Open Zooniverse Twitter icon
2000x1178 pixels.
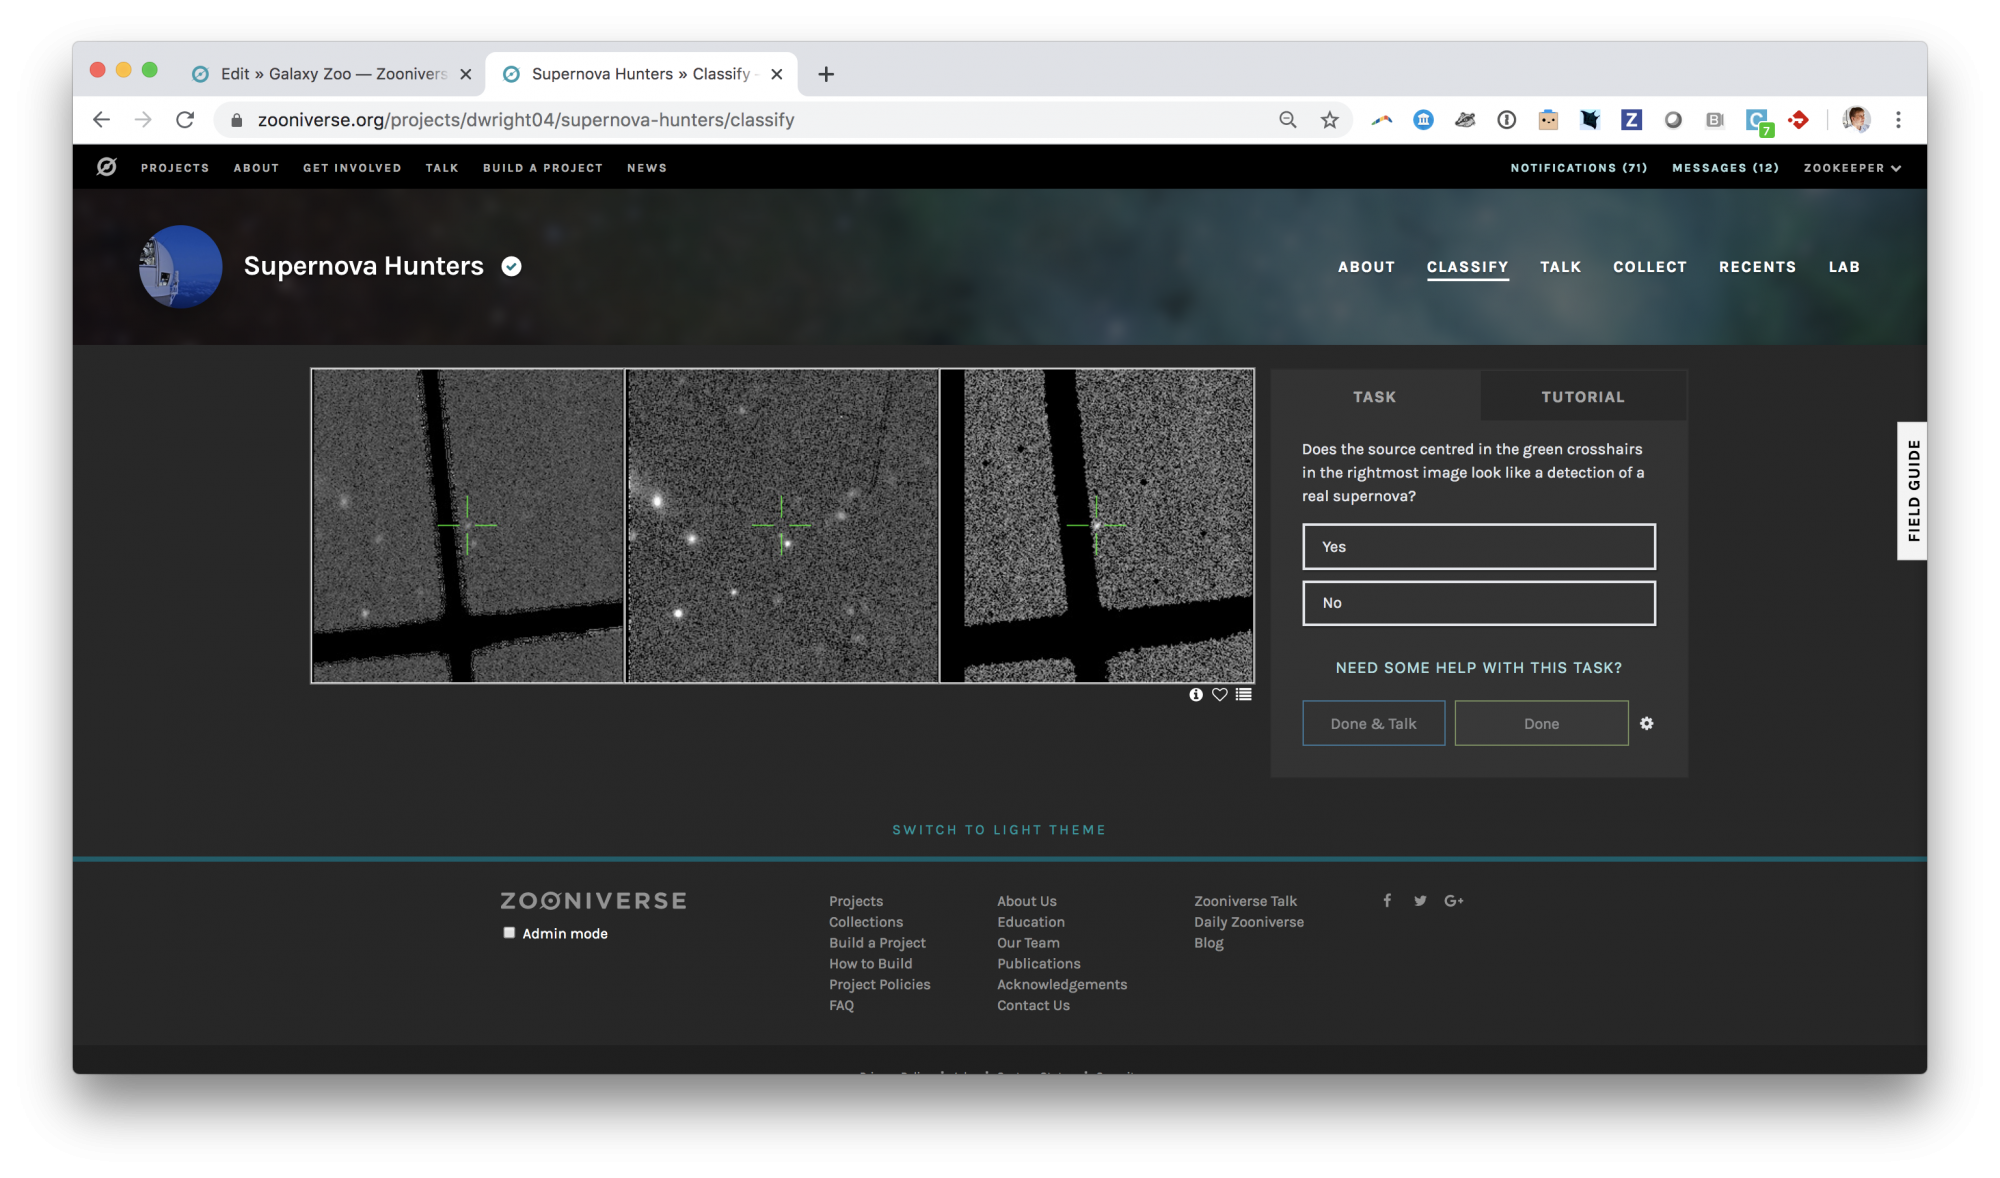1420,900
